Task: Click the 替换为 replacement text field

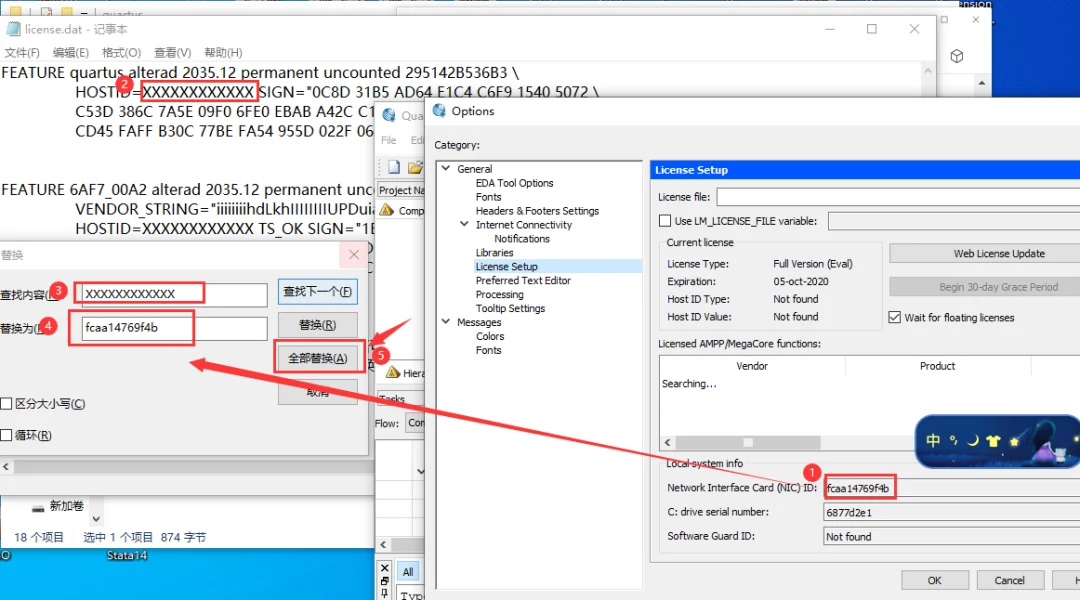Action: coord(174,328)
